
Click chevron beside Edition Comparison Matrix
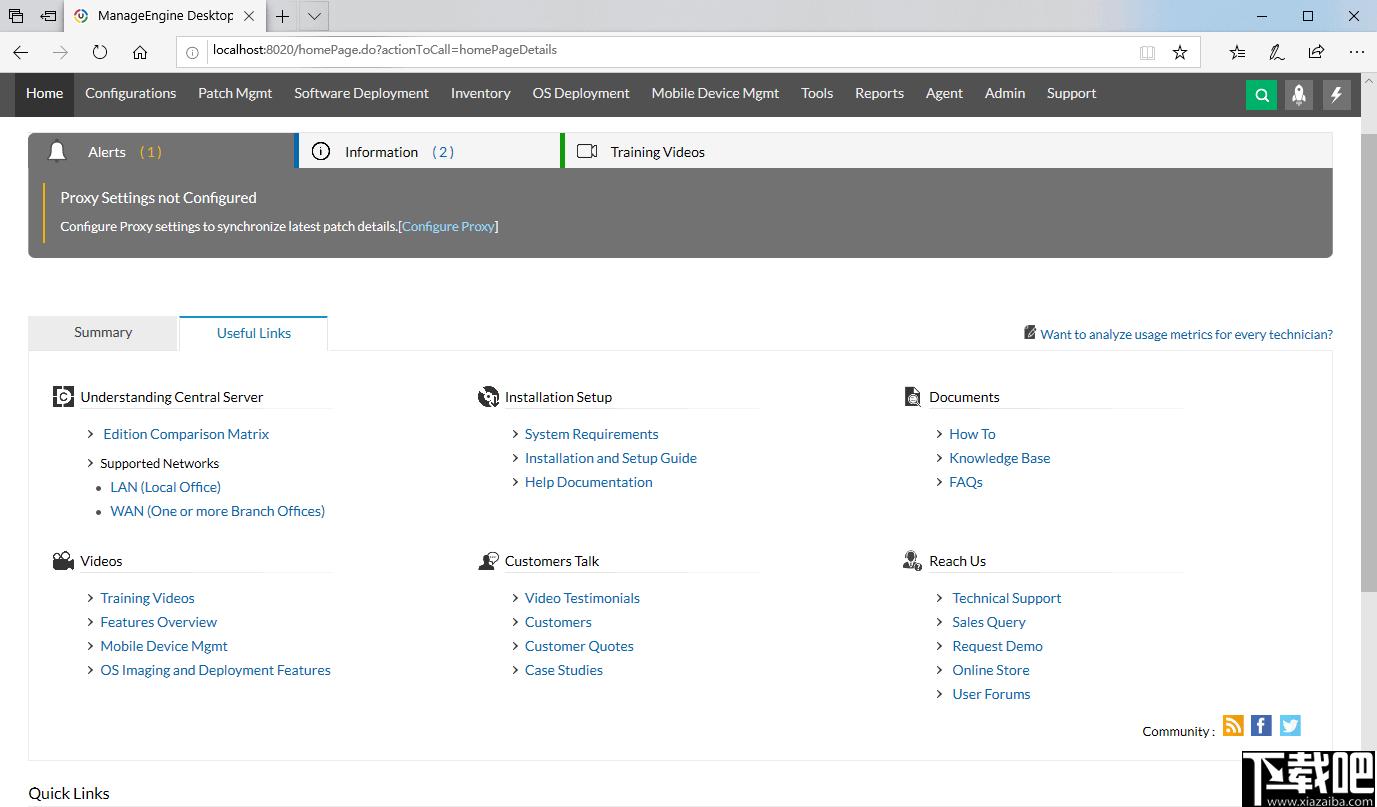(91, 434)
